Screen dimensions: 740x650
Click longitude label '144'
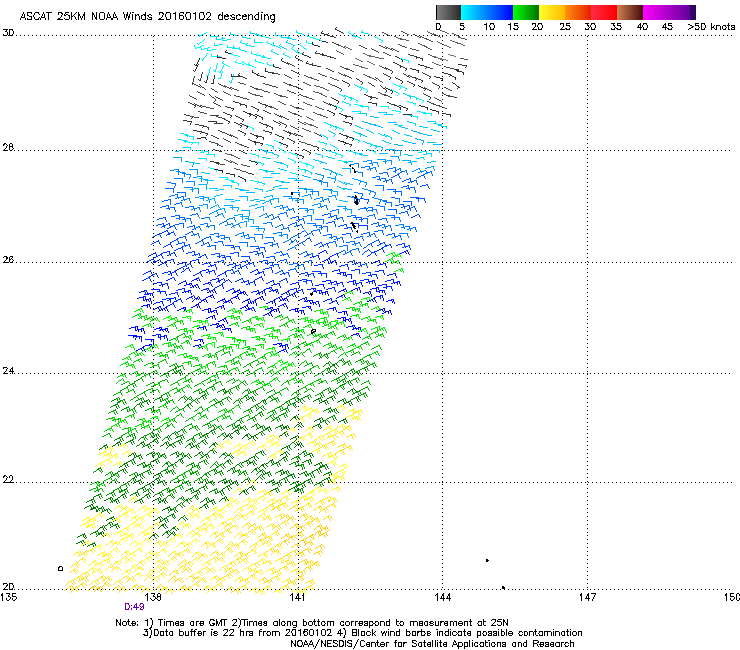coord(442,597)
